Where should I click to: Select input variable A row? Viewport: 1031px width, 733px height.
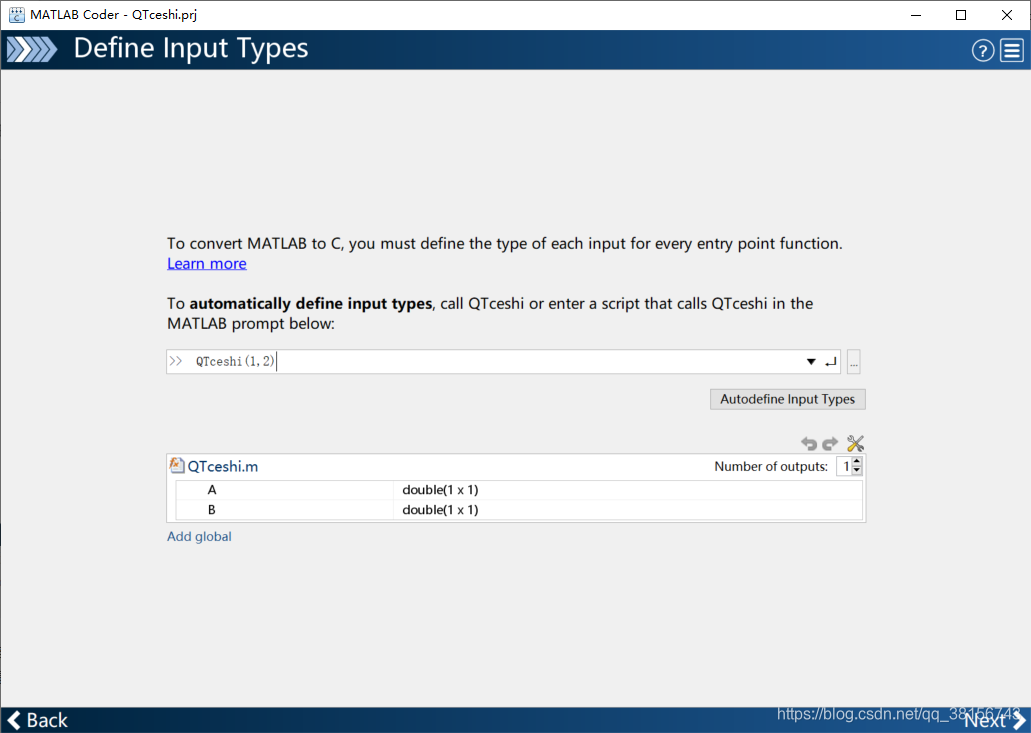pyautogui.click(x=519, y=490)
